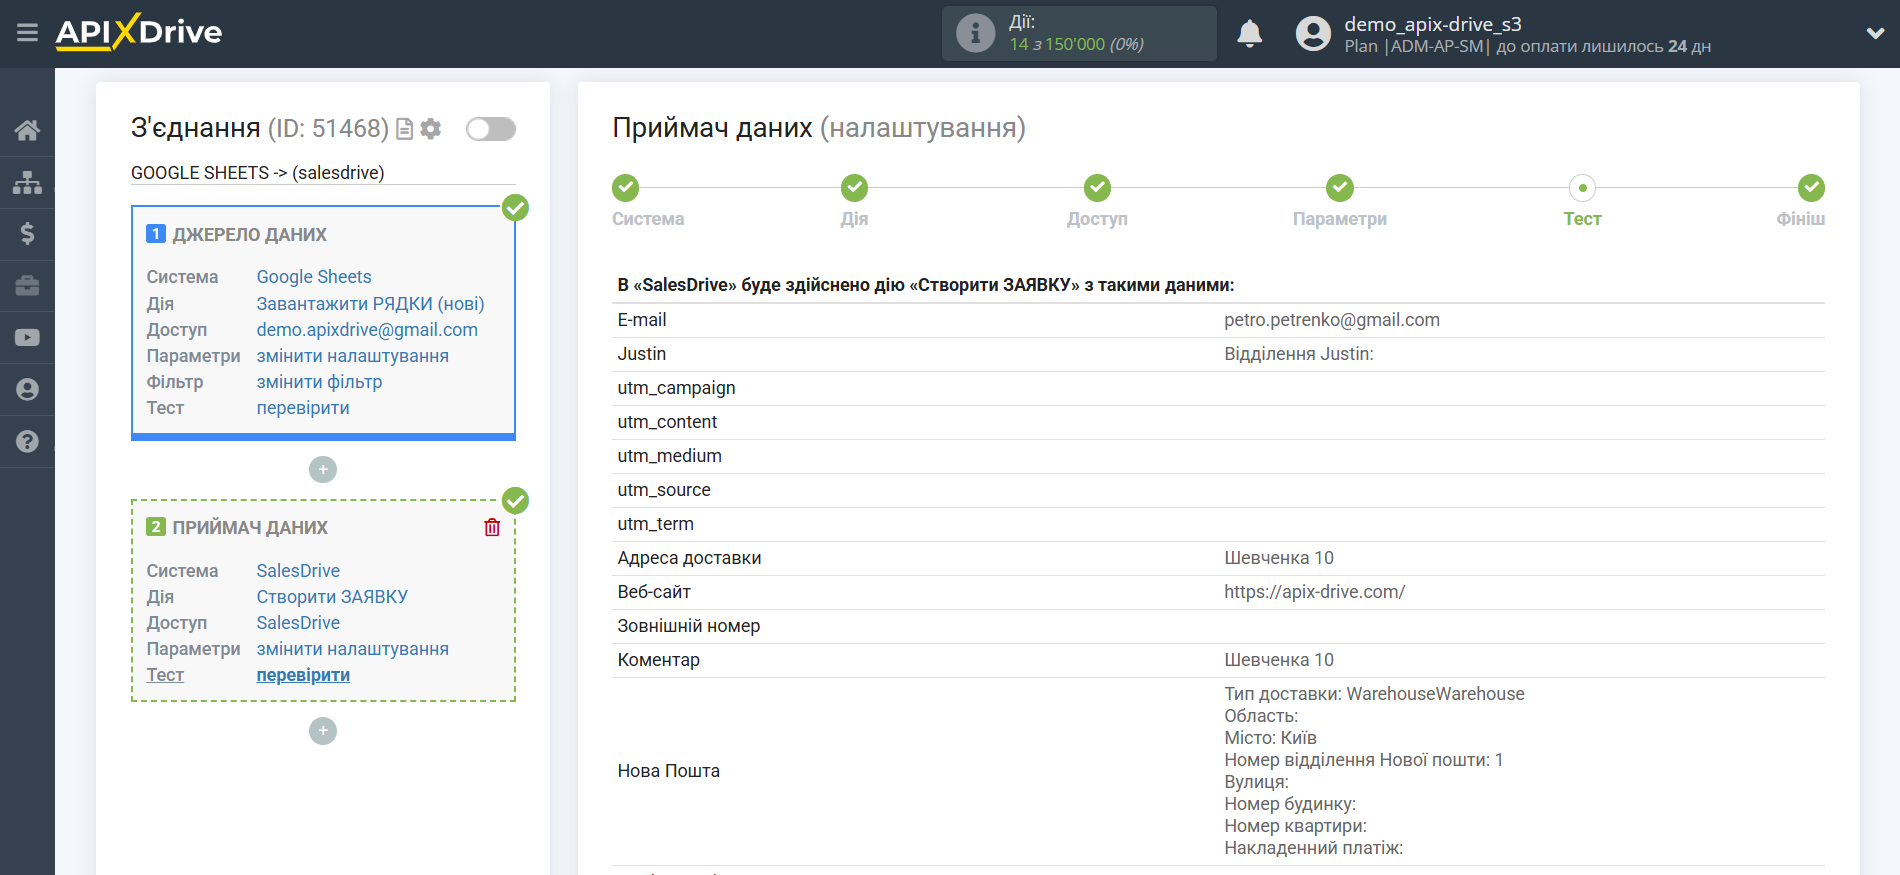Click the utm_campaign row label
This screenshot has width=1900, height=875.
pyautogui.click(x=676, y=388)
